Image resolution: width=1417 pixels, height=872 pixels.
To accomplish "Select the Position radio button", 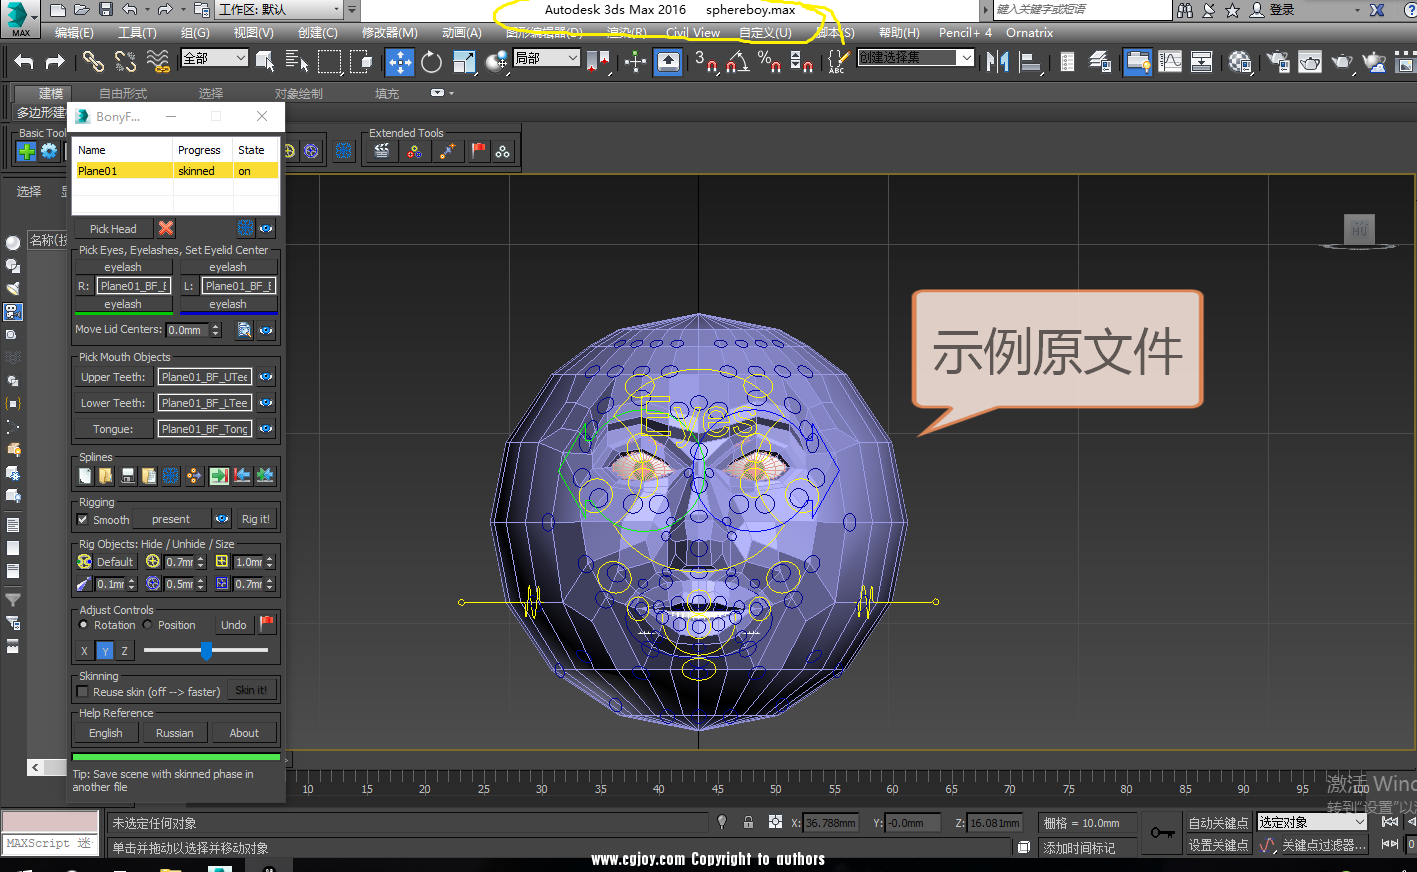I will click(148, 625).
